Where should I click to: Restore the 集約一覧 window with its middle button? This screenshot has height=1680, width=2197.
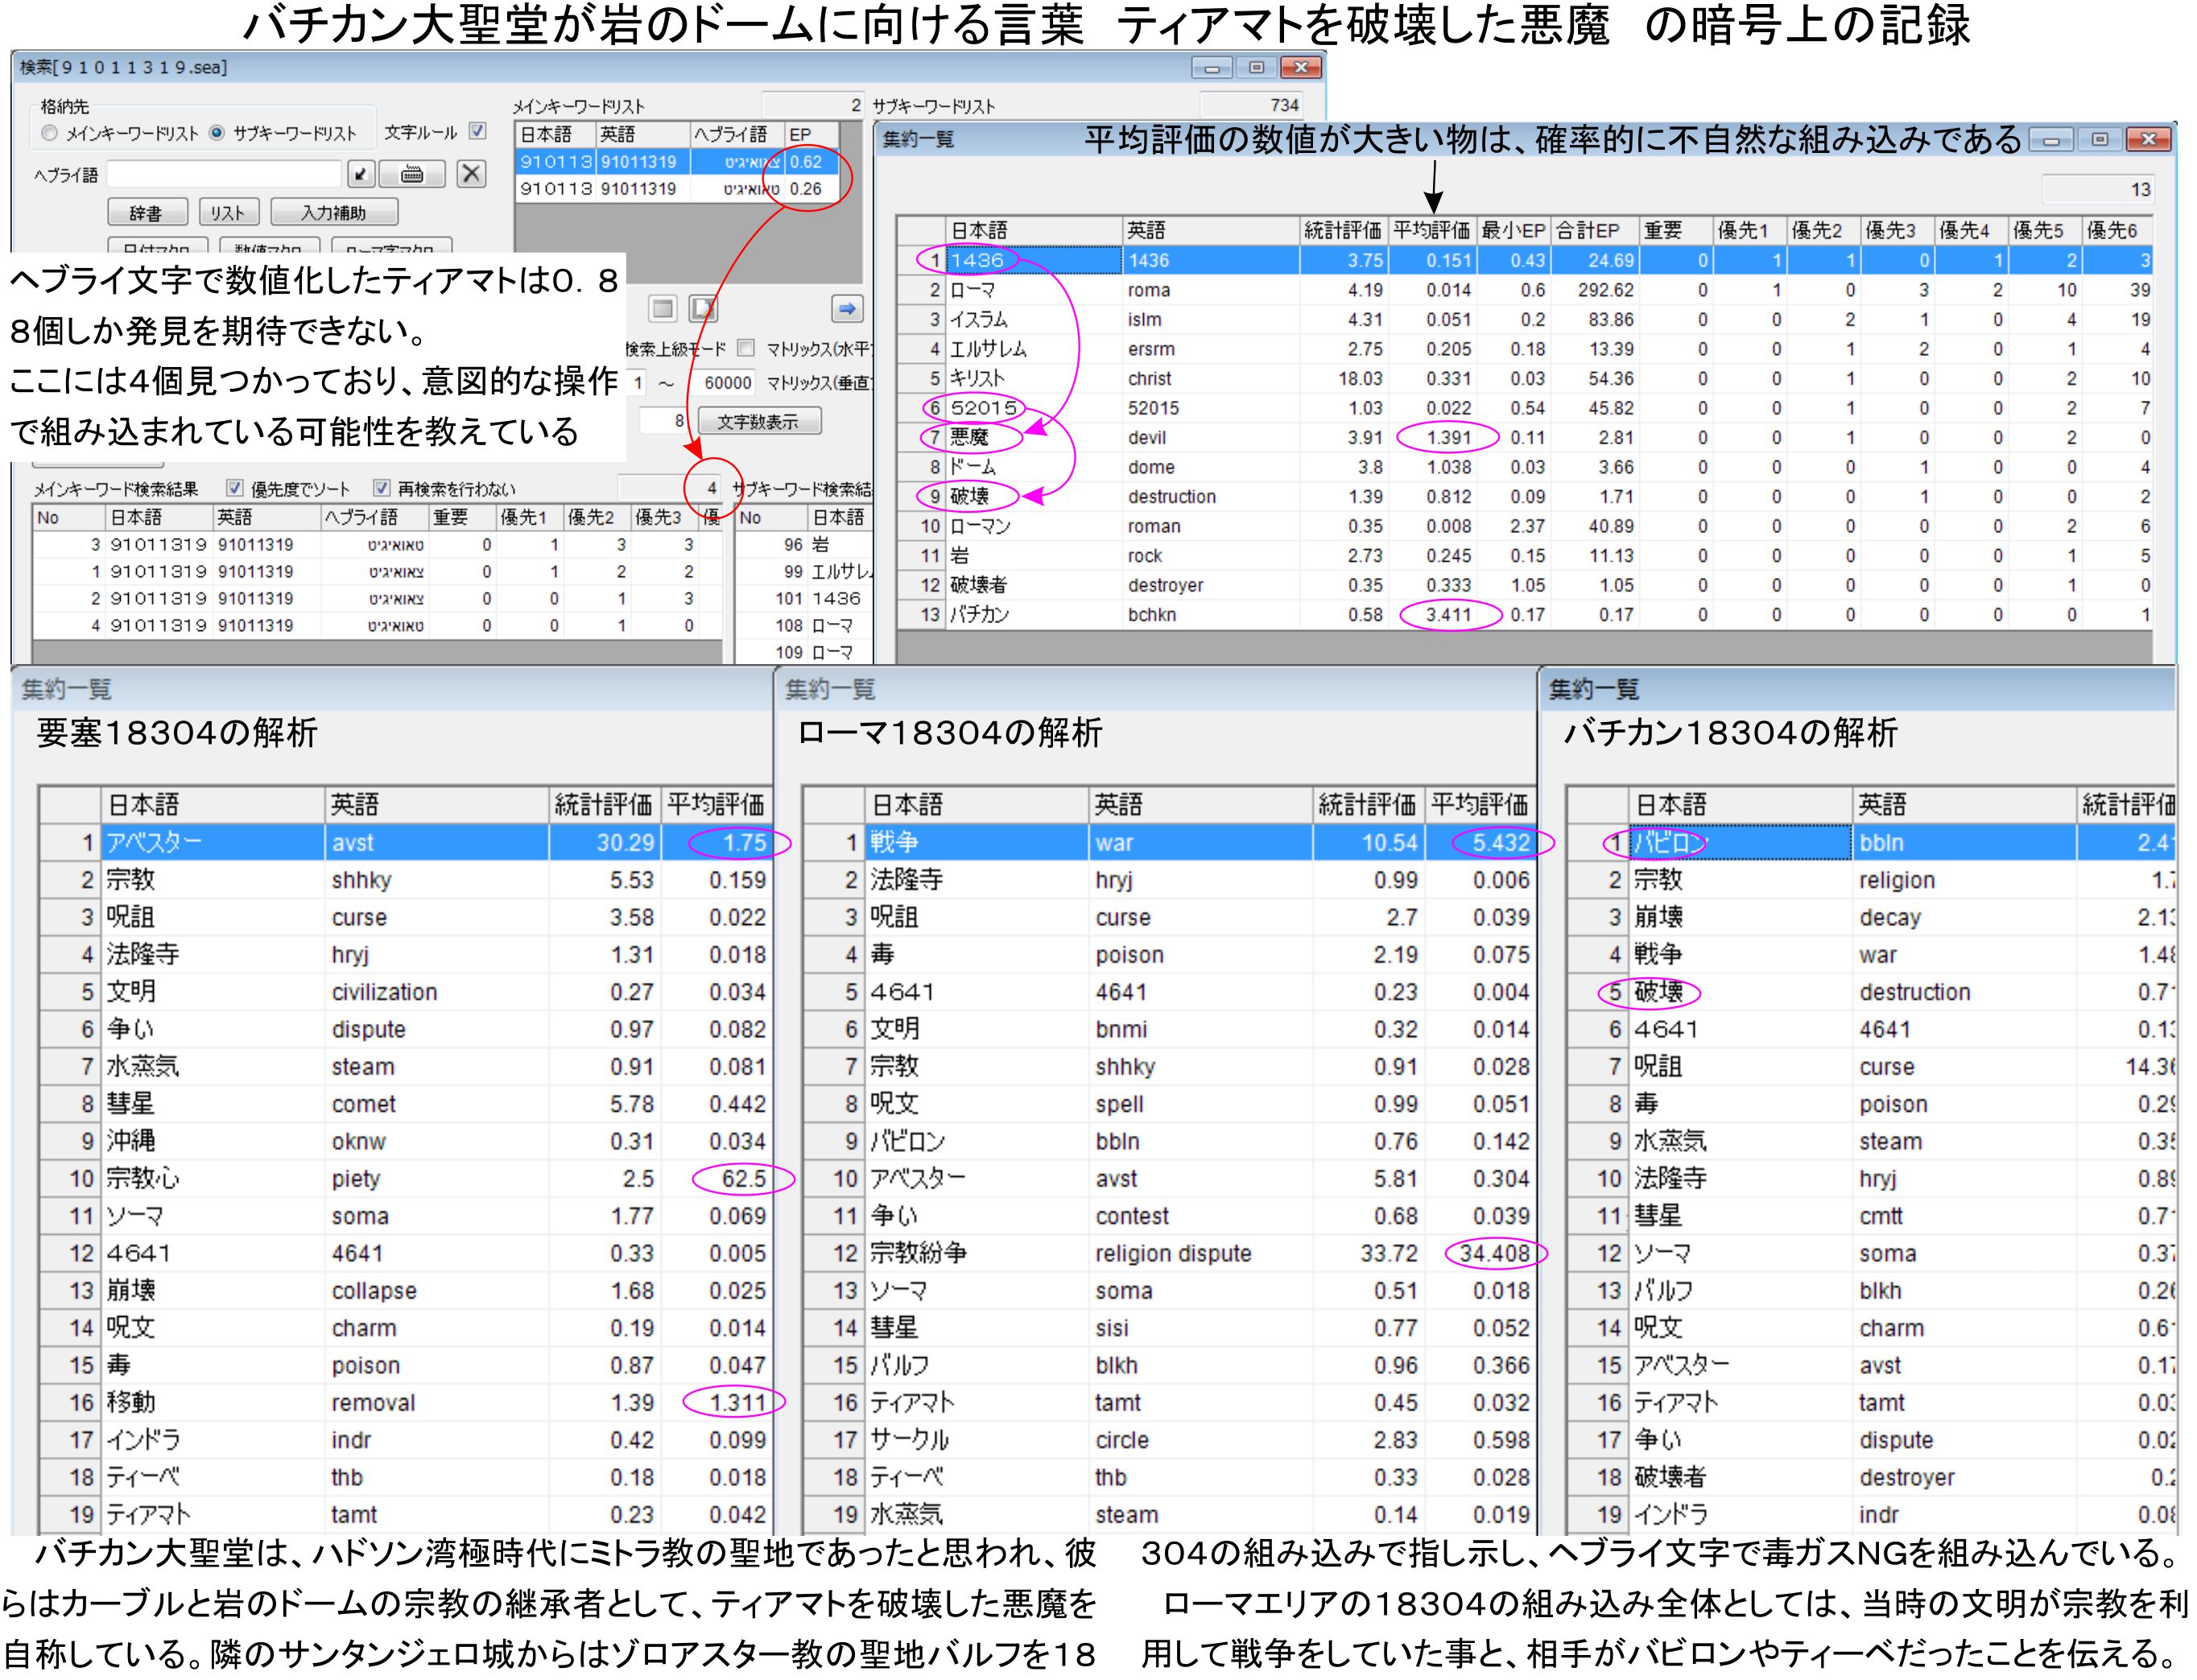click(x=2099, y=140)
